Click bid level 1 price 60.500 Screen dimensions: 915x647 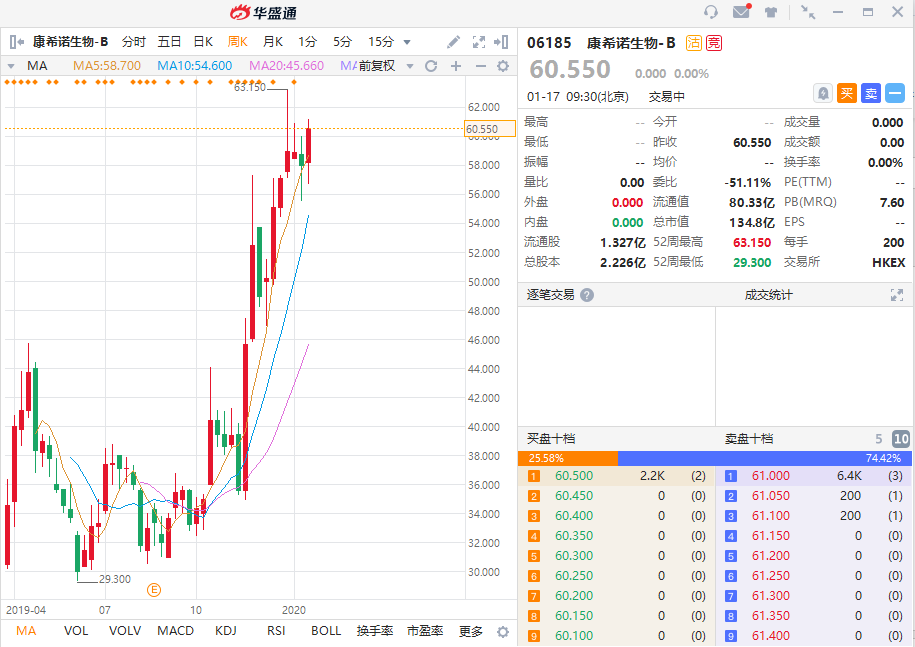(574, 476)
